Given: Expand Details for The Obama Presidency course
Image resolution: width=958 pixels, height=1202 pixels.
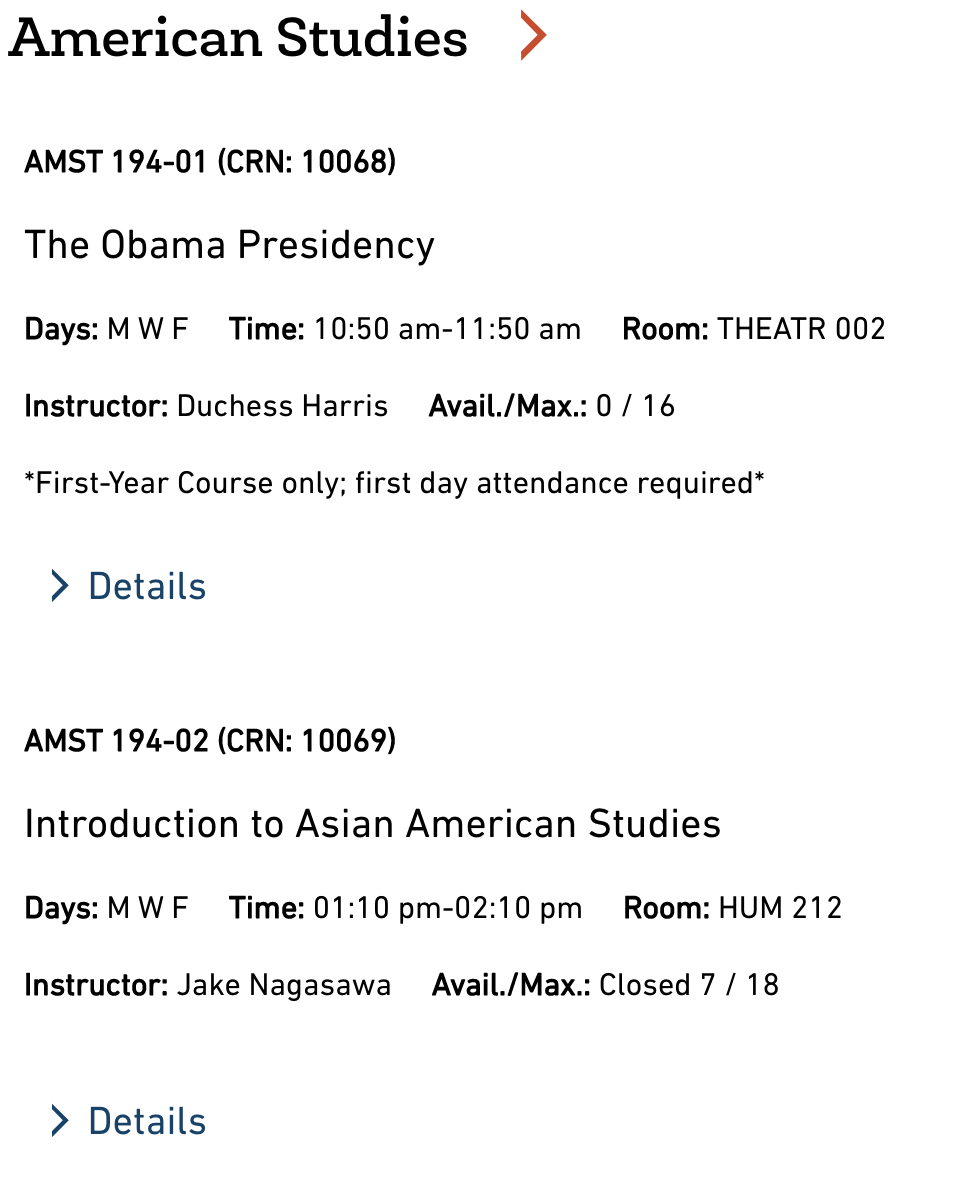Looking at the screenshot, I should (146, 586).
